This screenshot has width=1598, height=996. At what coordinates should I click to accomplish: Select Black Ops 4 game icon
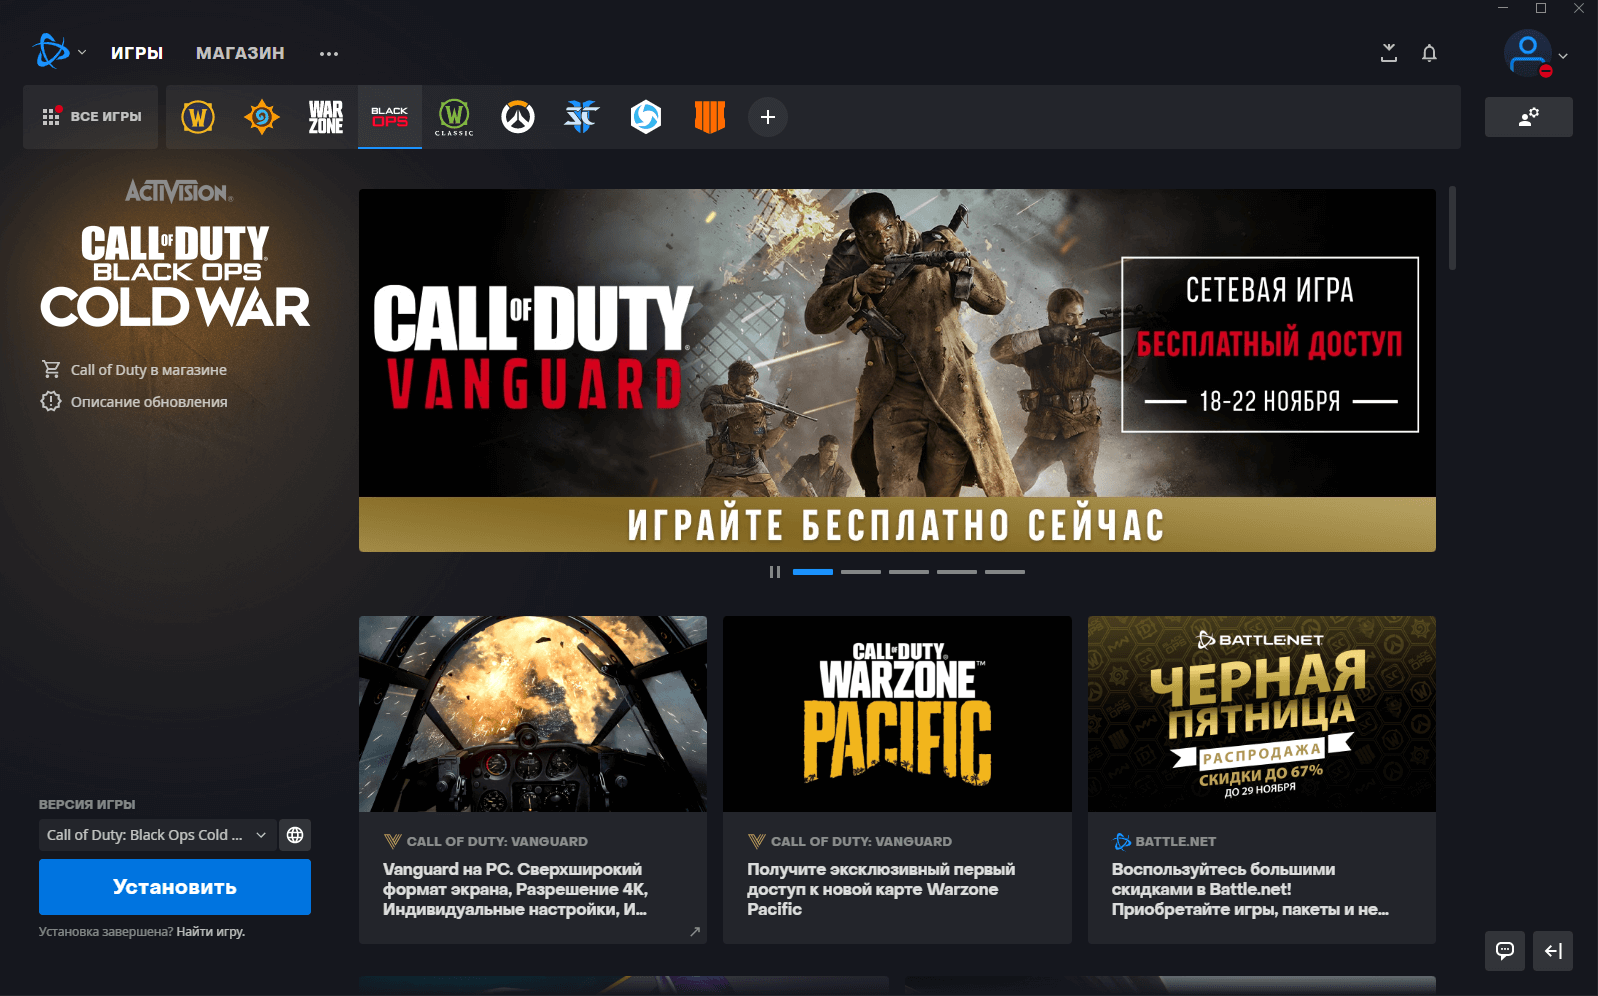point(710,117)
